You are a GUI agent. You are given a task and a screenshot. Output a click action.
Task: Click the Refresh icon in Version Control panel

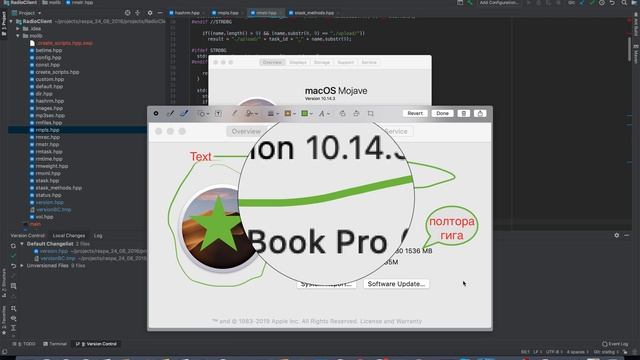[x=13, y=246]
